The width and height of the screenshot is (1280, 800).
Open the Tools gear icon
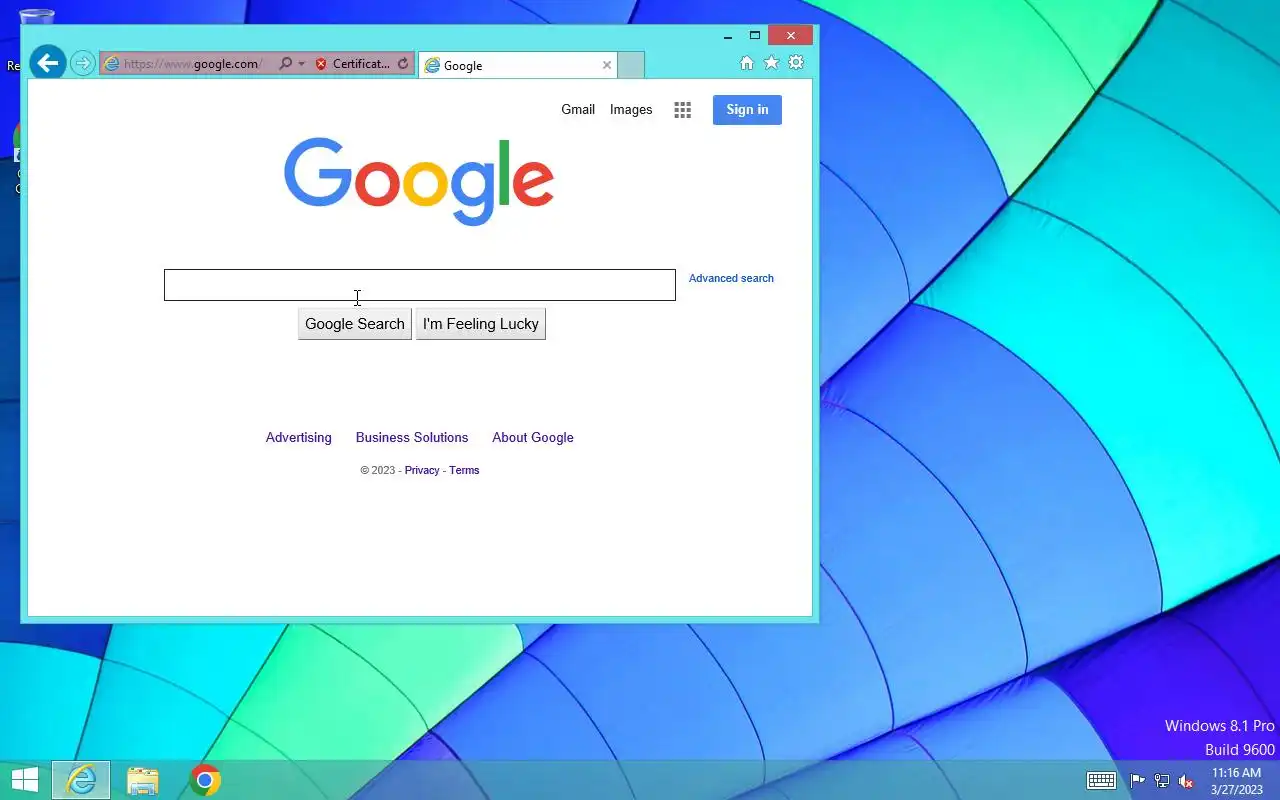pos(796,63)
